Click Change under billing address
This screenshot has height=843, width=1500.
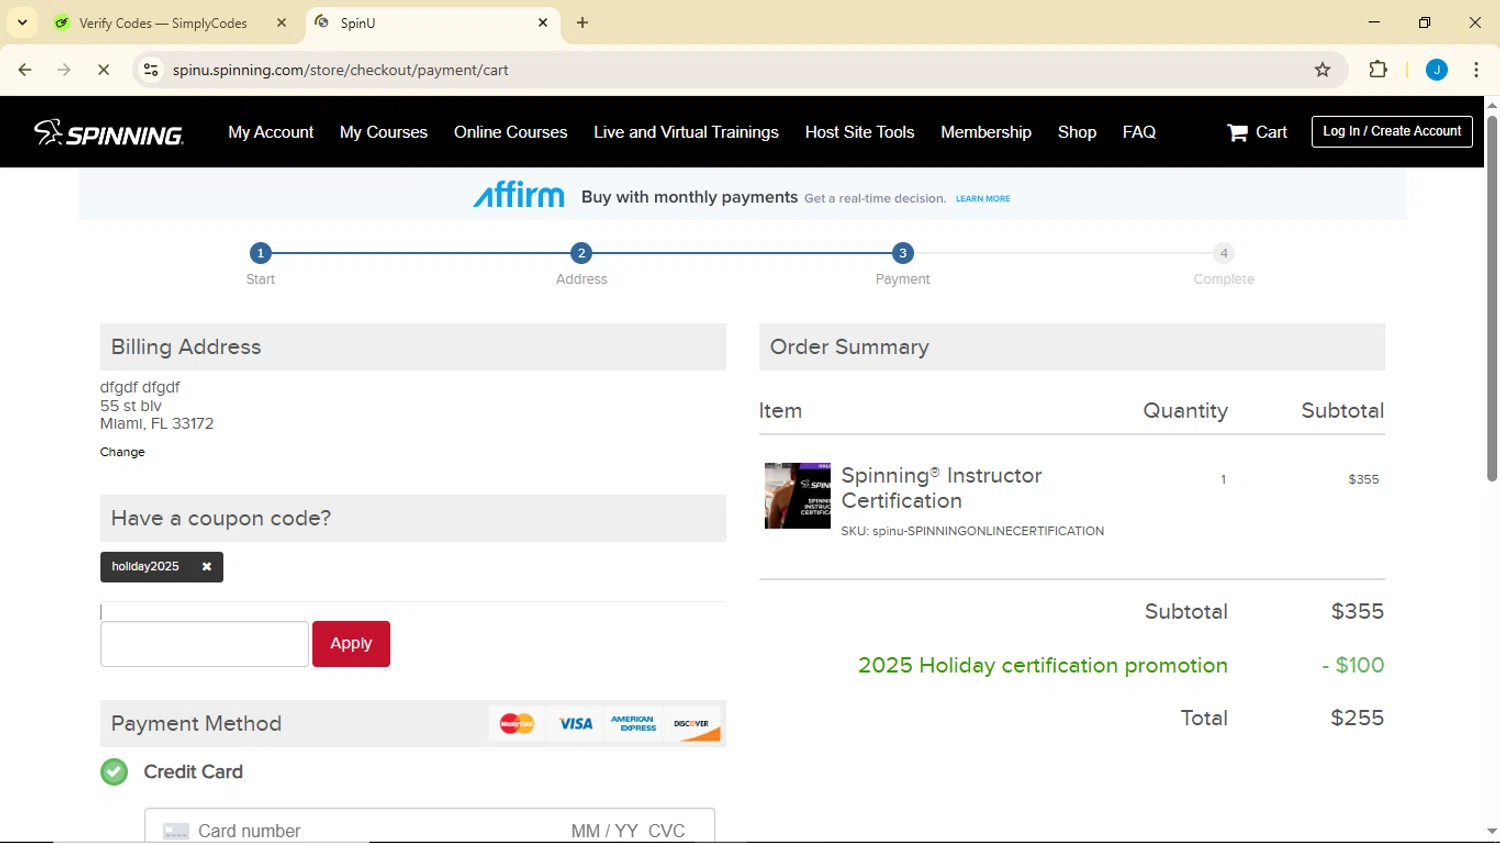[122, 452]
